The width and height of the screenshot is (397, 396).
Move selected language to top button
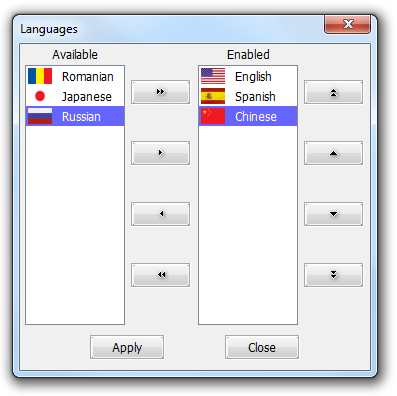(333, 92)
